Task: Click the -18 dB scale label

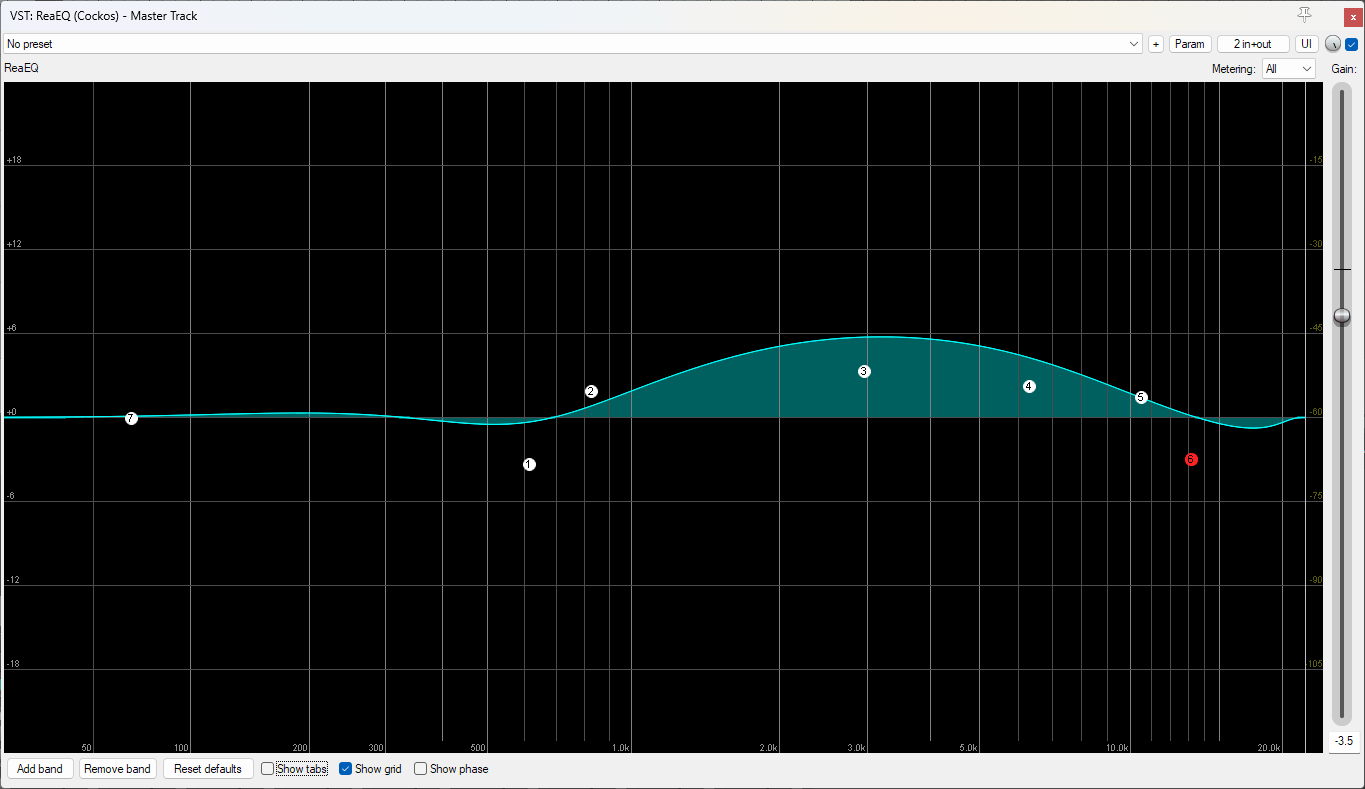Action: click(14, 664)
